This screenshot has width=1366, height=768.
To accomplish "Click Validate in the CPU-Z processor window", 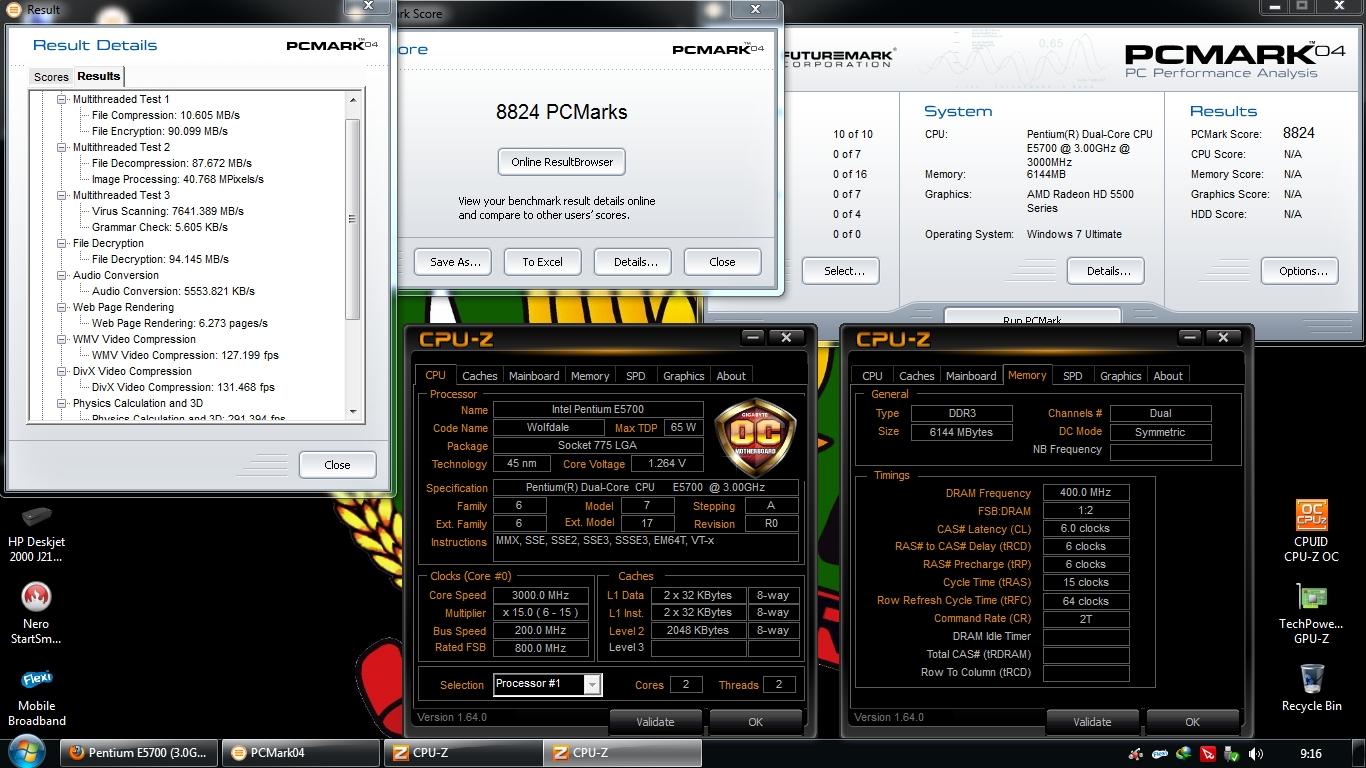I will (655, 722).
